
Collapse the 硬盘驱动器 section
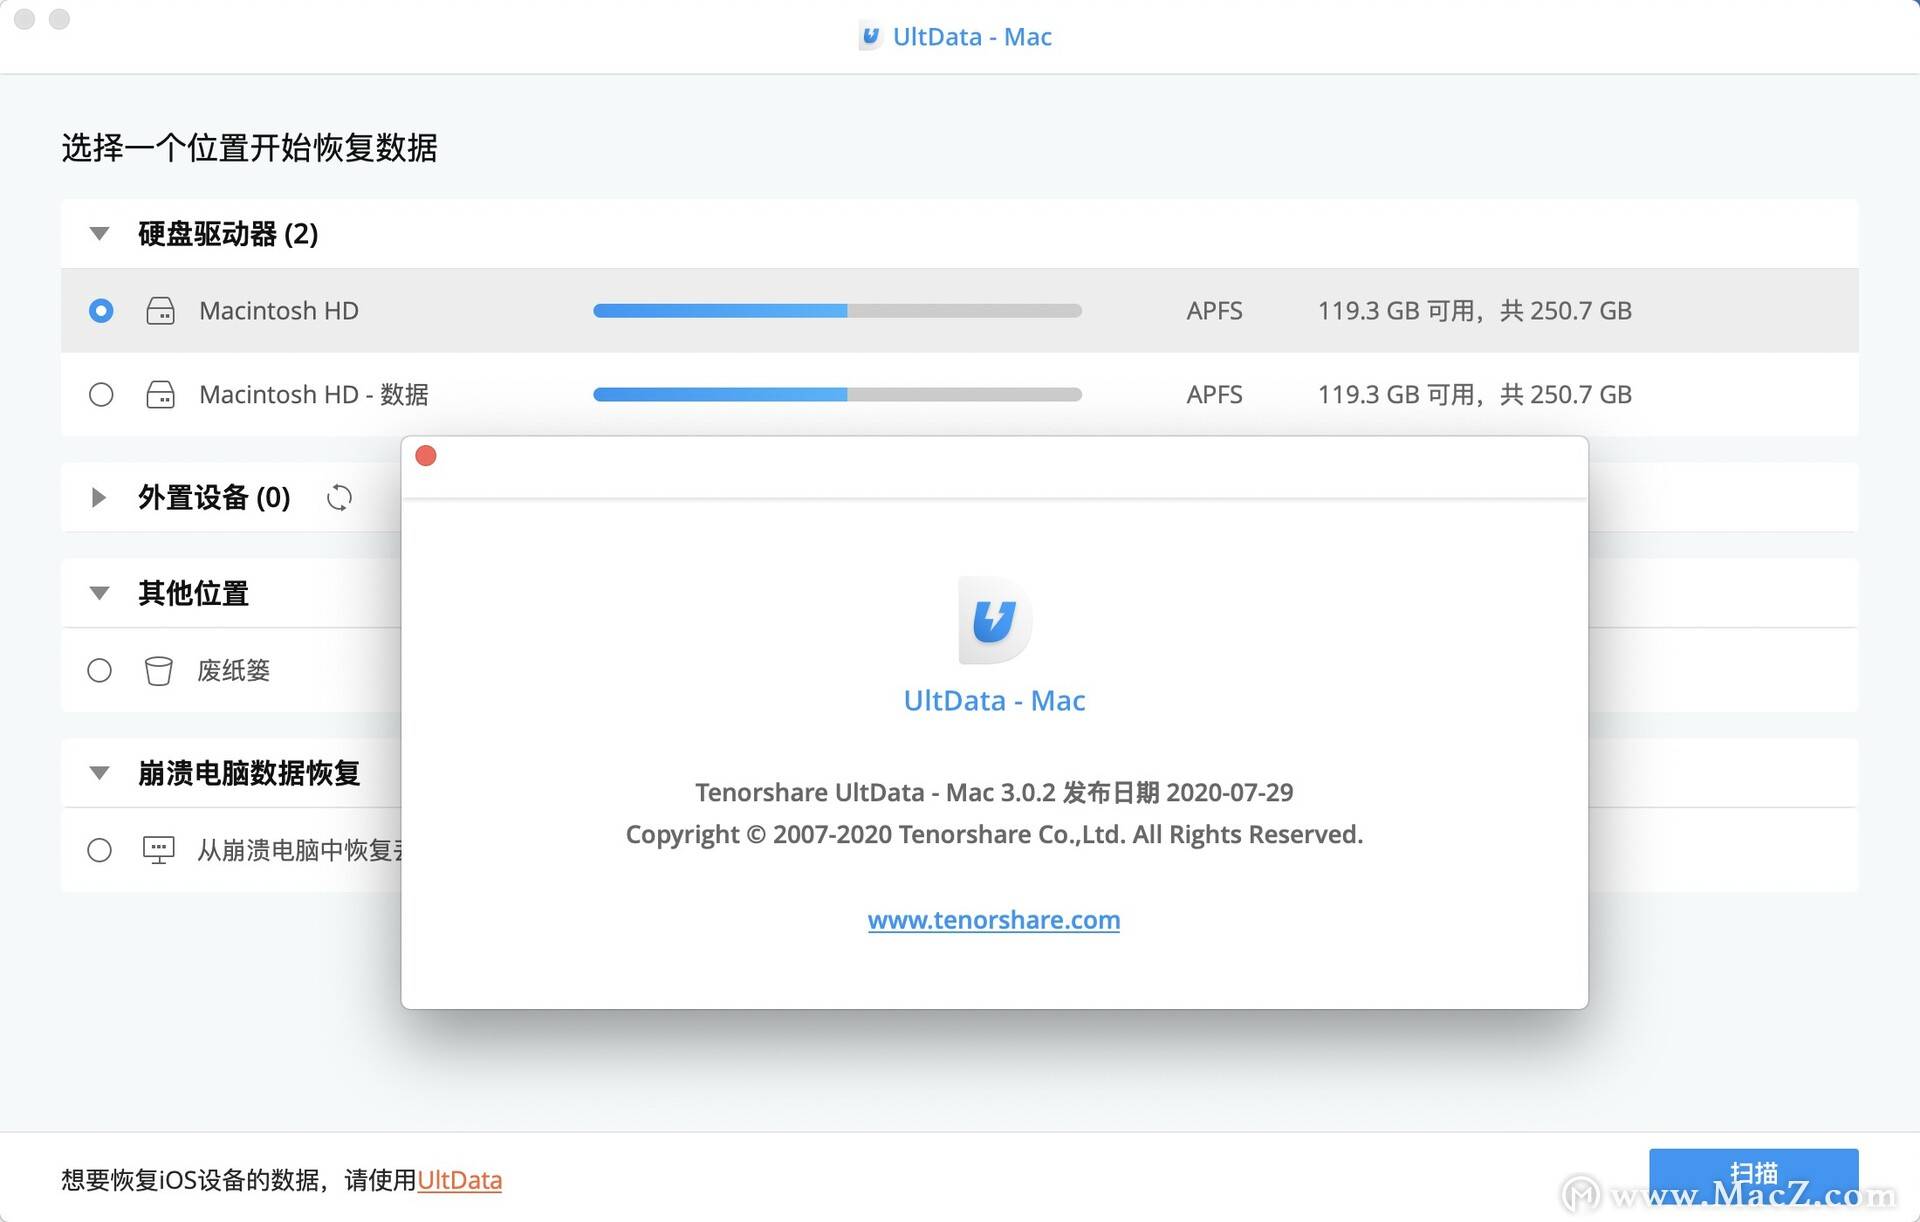98,233
